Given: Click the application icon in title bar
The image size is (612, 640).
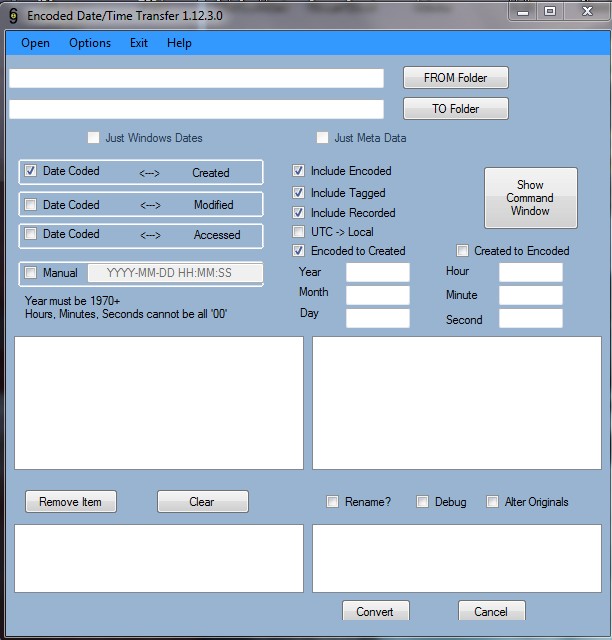Looking at the screenshot, I should [13, 16].
